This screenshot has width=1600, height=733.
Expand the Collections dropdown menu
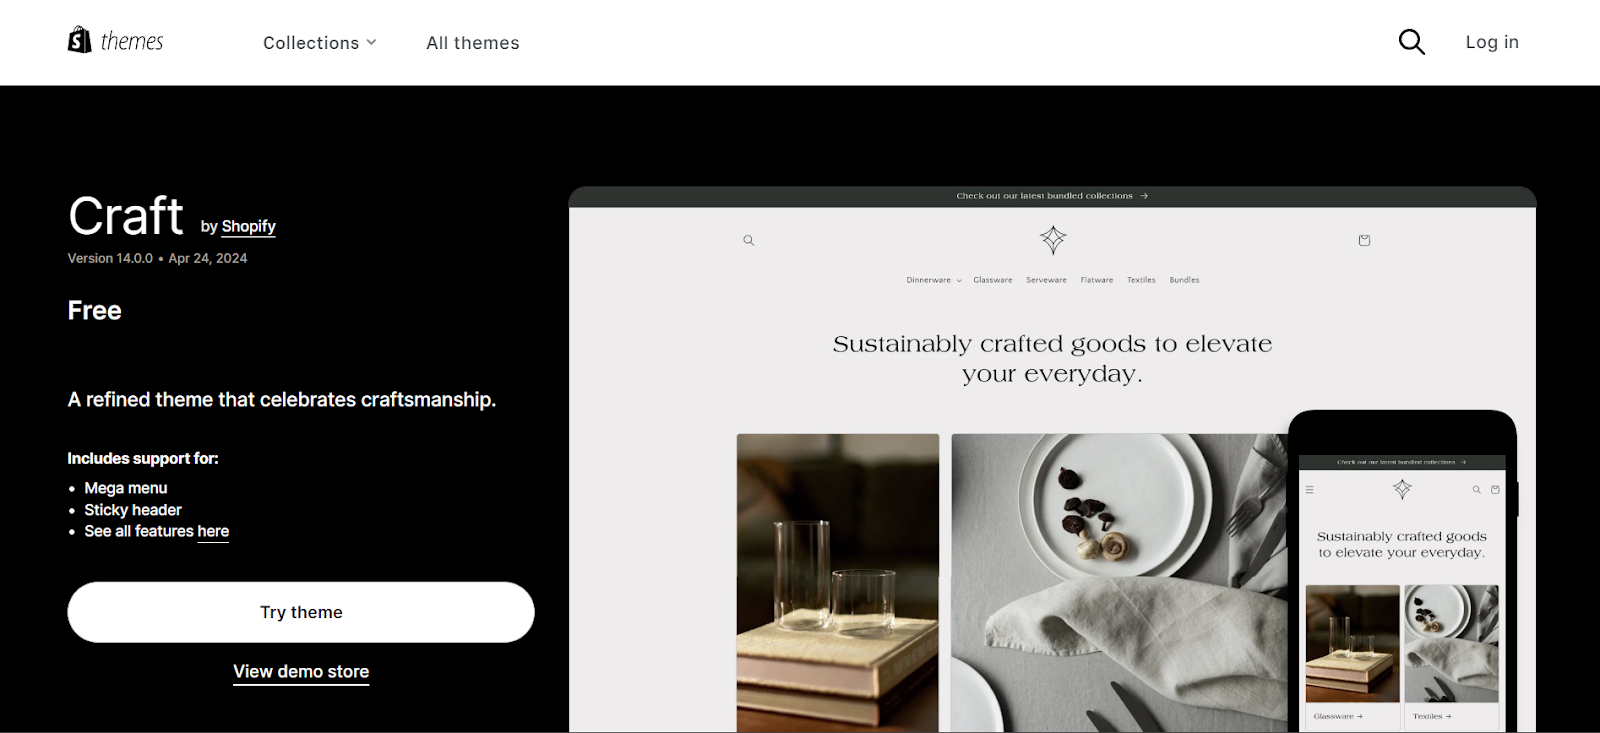tap(320, 43)
